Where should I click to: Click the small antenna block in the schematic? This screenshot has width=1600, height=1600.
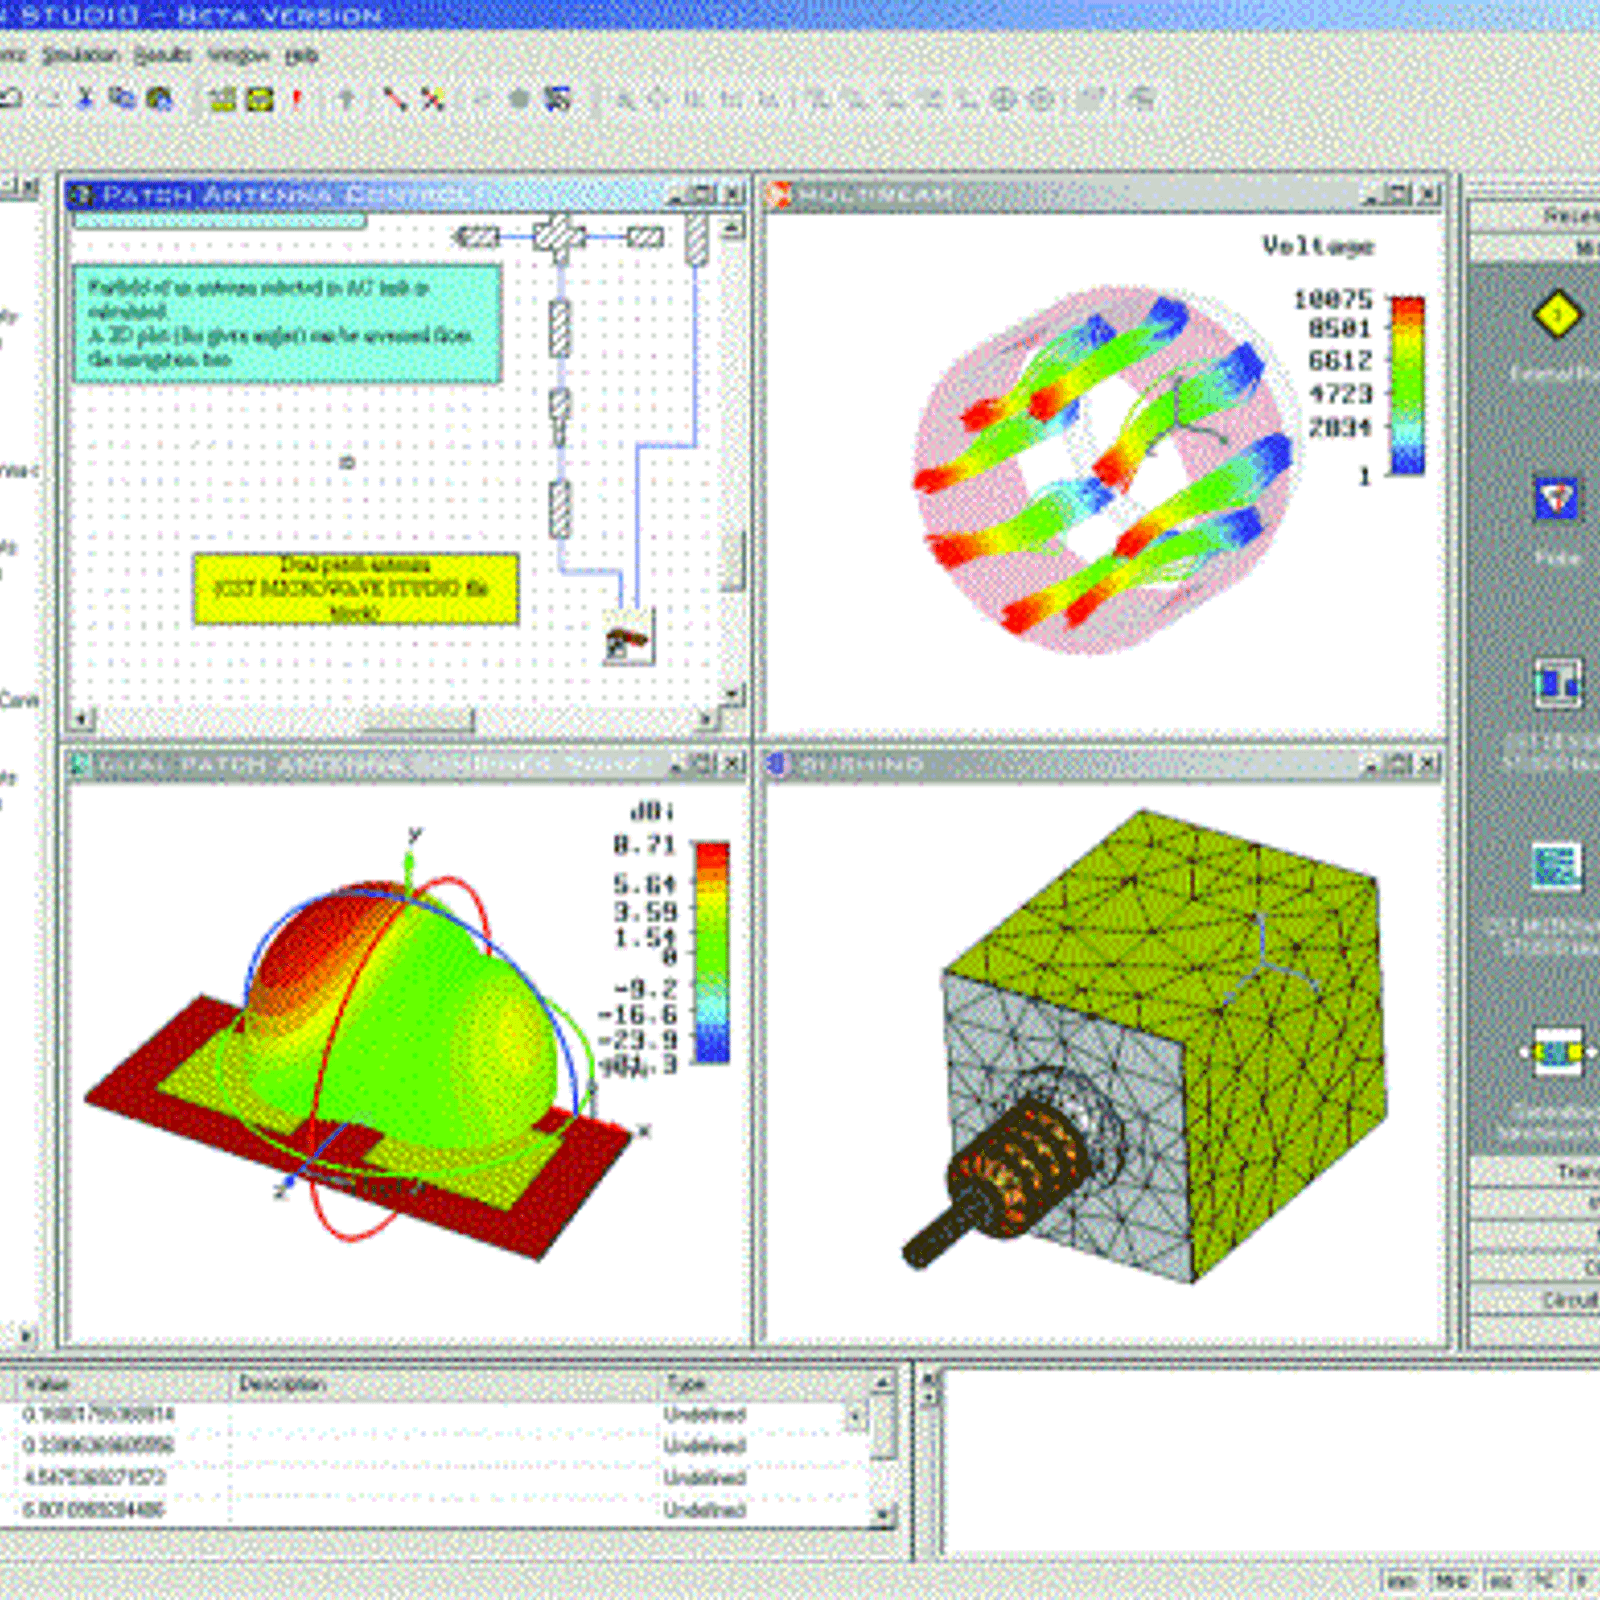point(628,640)
